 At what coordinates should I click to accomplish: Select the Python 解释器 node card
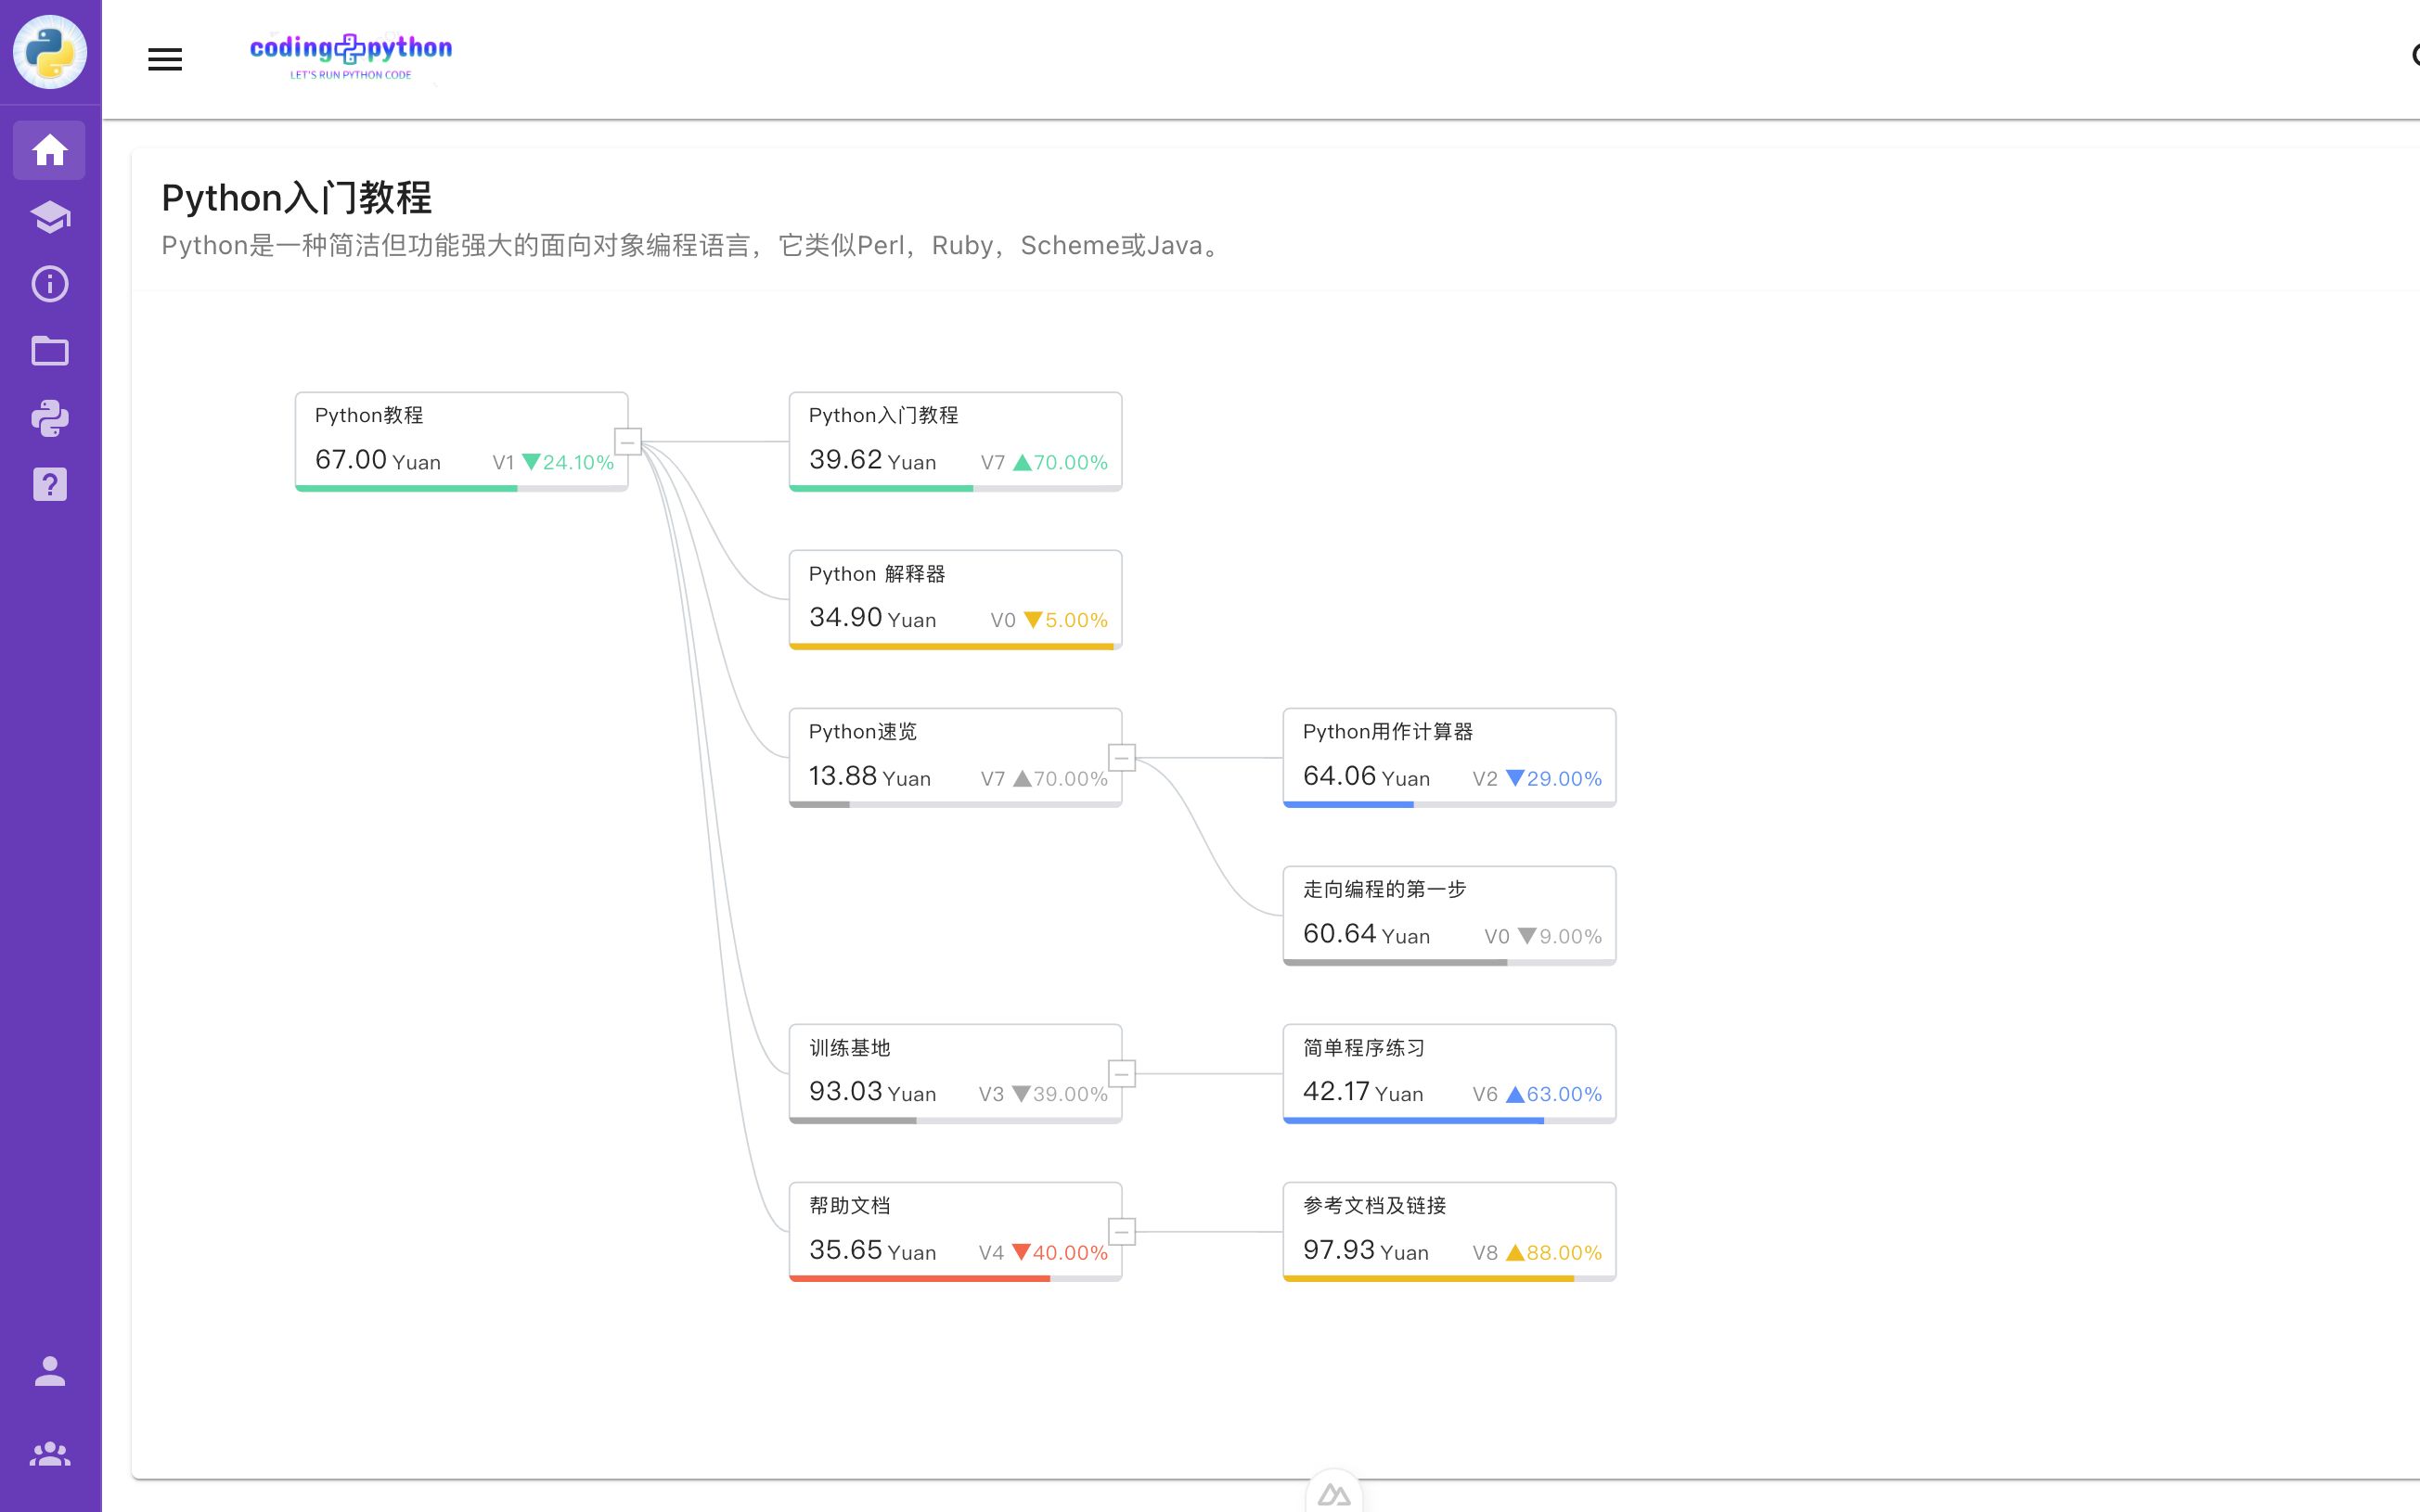(956, 600)
